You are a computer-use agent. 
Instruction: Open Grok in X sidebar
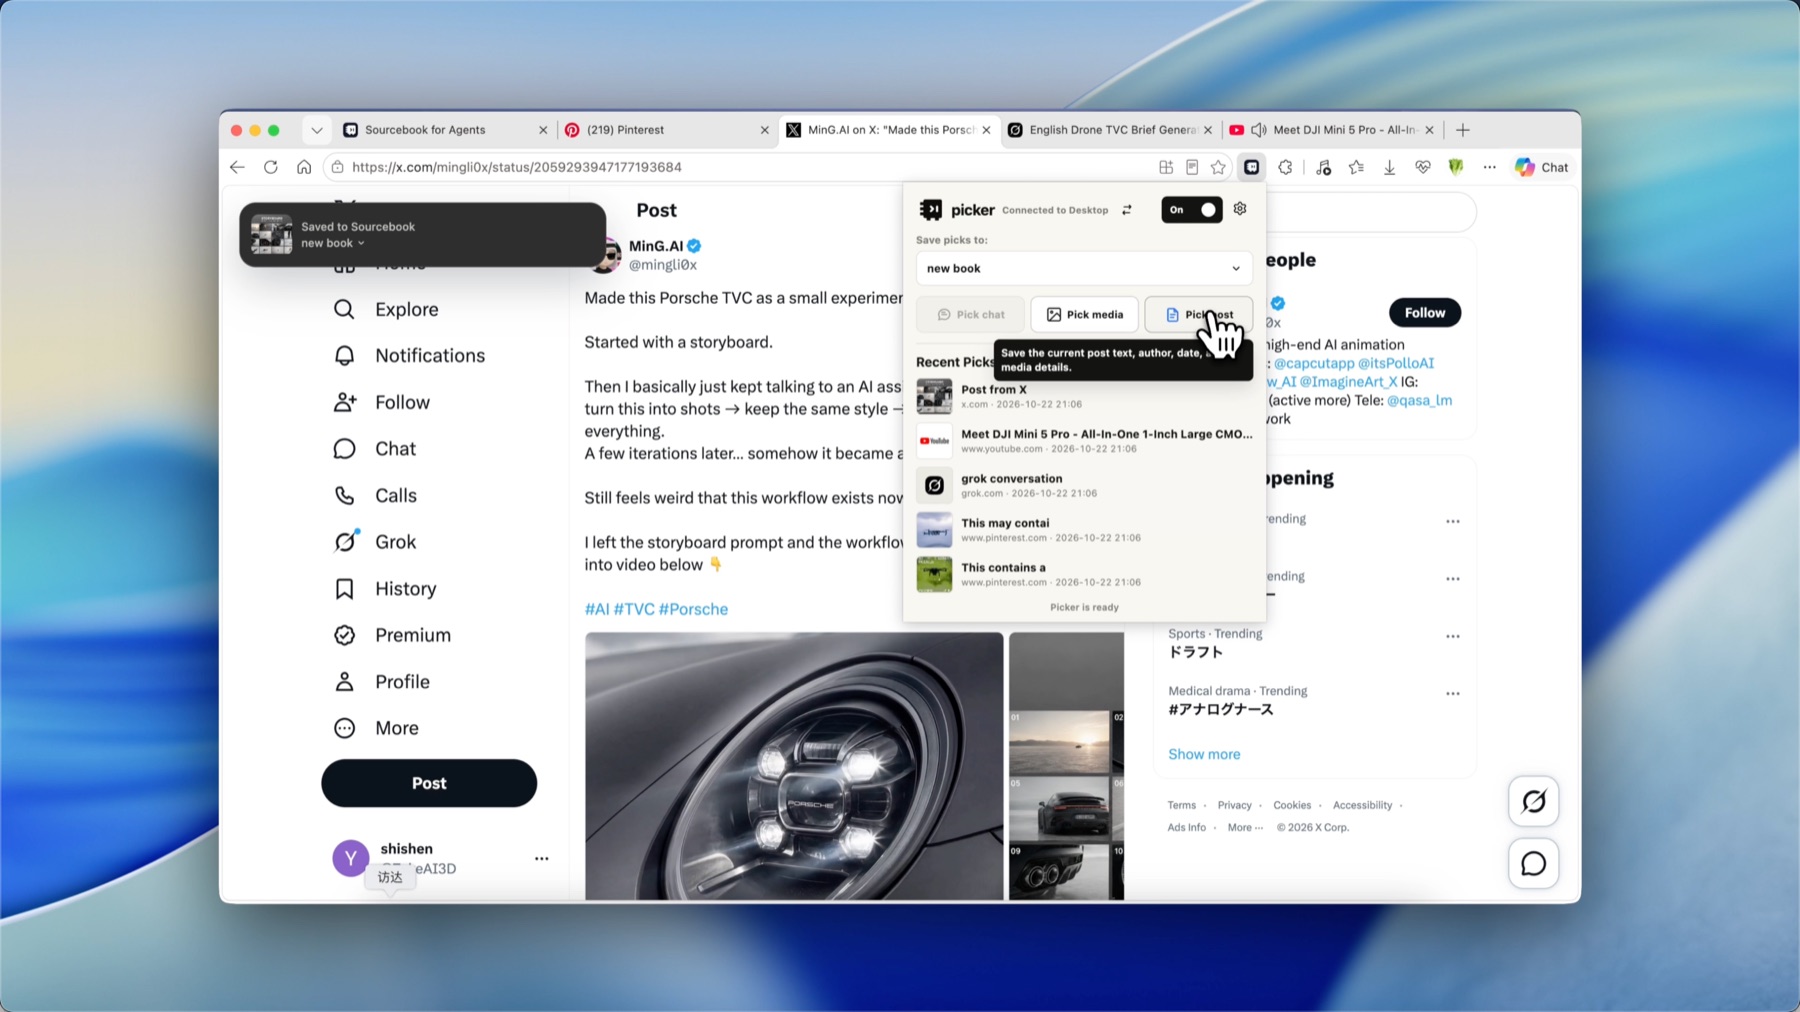tap(375, 542)
